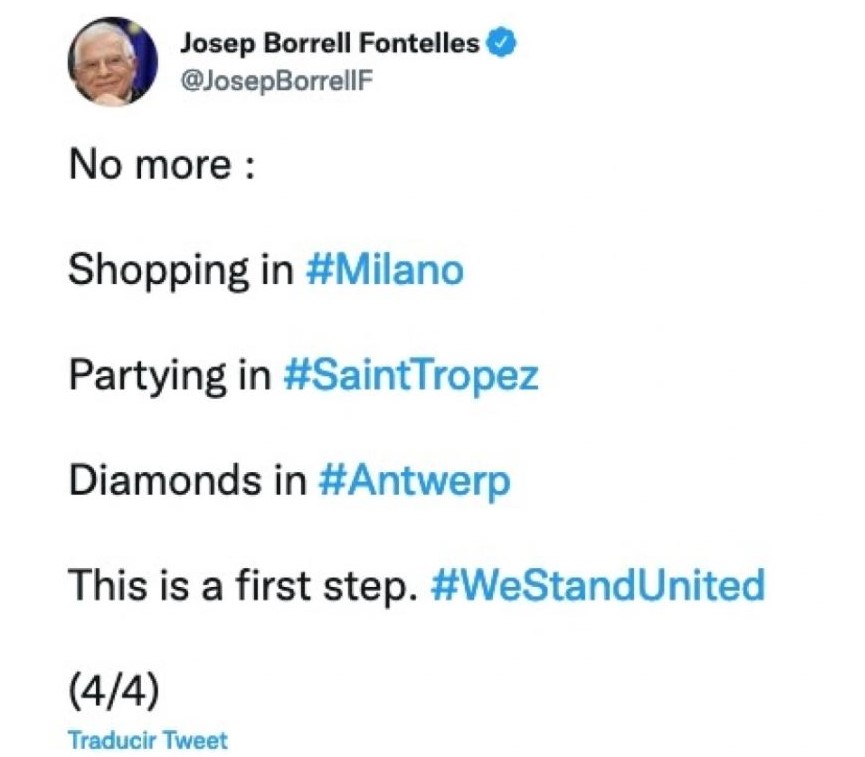Click the blue verified badge icon

point(499,44)
